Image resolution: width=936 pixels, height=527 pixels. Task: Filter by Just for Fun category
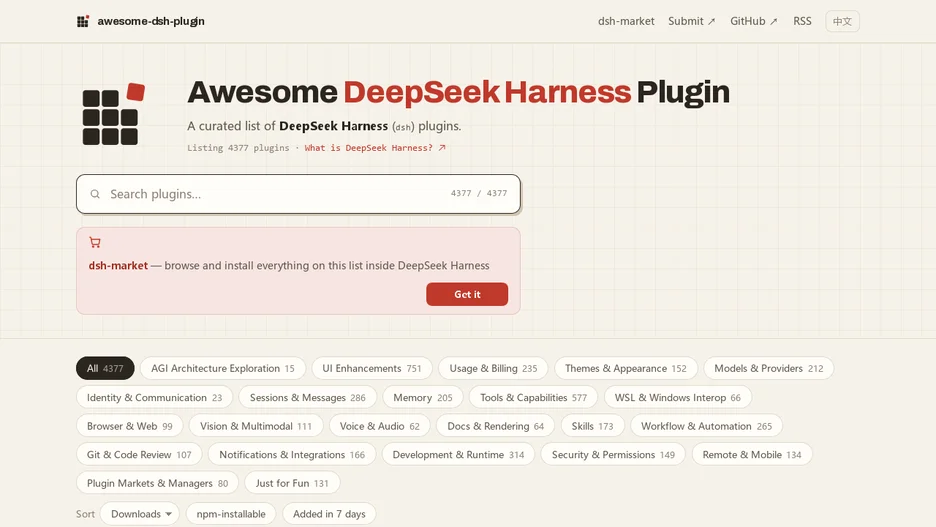[292, 483]
